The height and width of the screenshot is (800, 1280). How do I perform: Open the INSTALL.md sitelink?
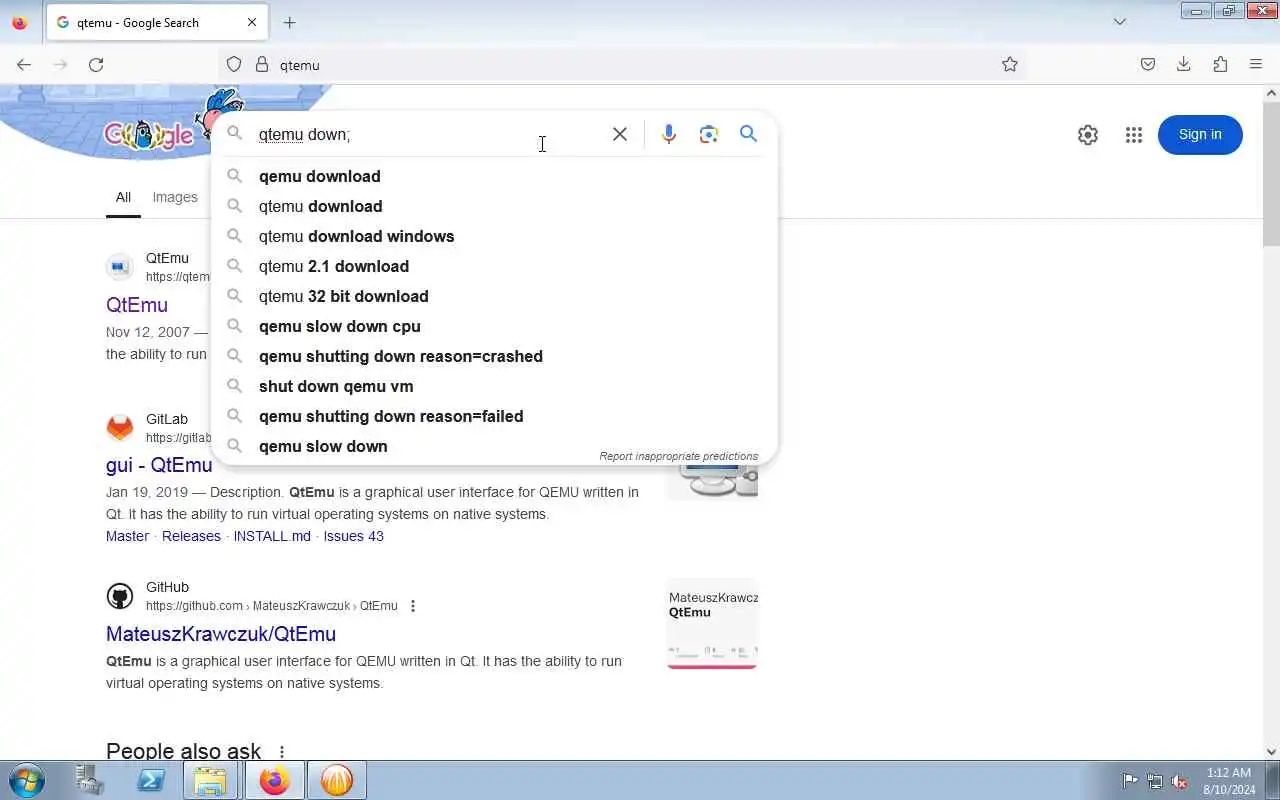tap(272, 536)
